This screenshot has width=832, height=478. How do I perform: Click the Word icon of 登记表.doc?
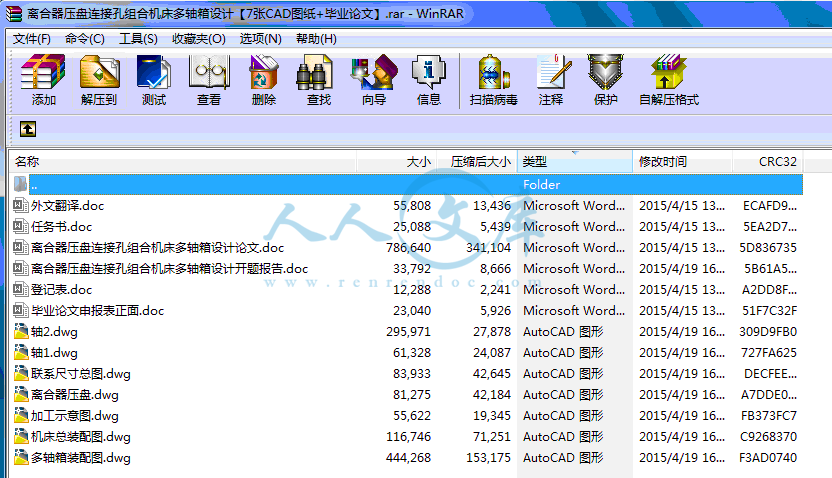click(x=20, y=289)
